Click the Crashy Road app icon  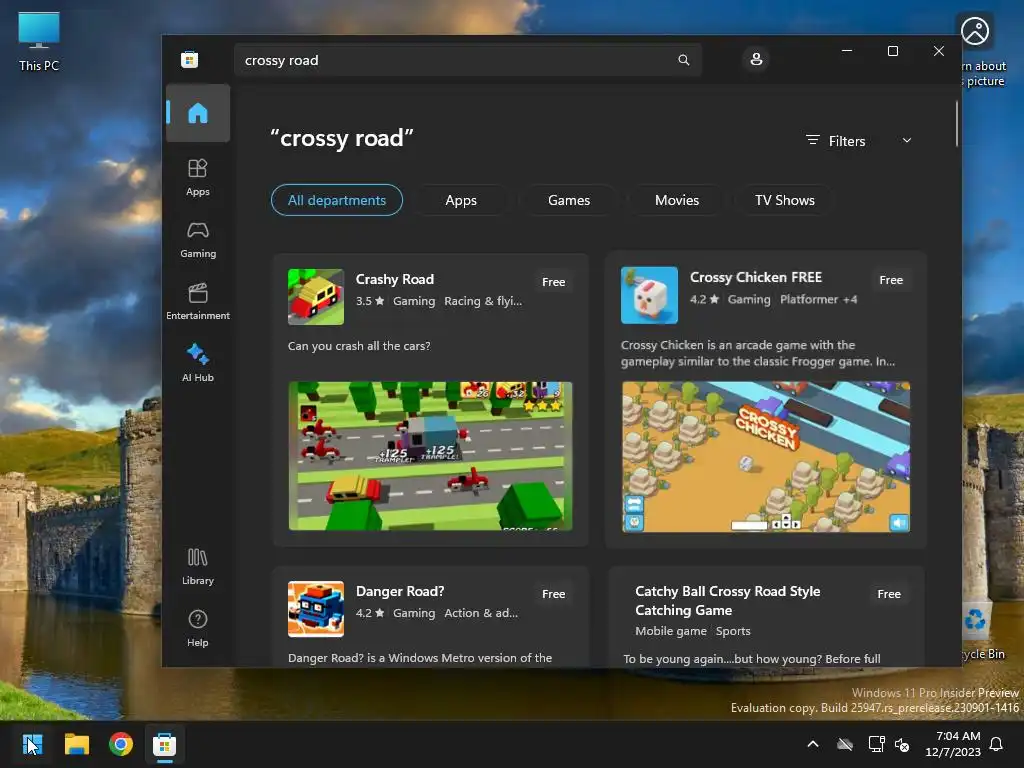(x=316, y=296)
